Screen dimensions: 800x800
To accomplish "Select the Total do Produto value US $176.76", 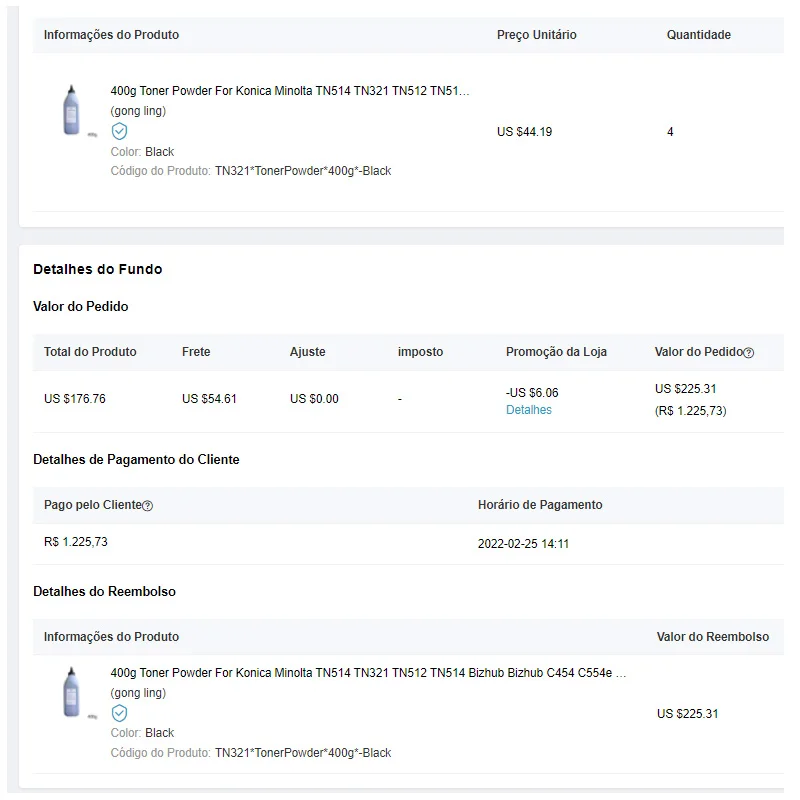I will click(x=75, y=399).
